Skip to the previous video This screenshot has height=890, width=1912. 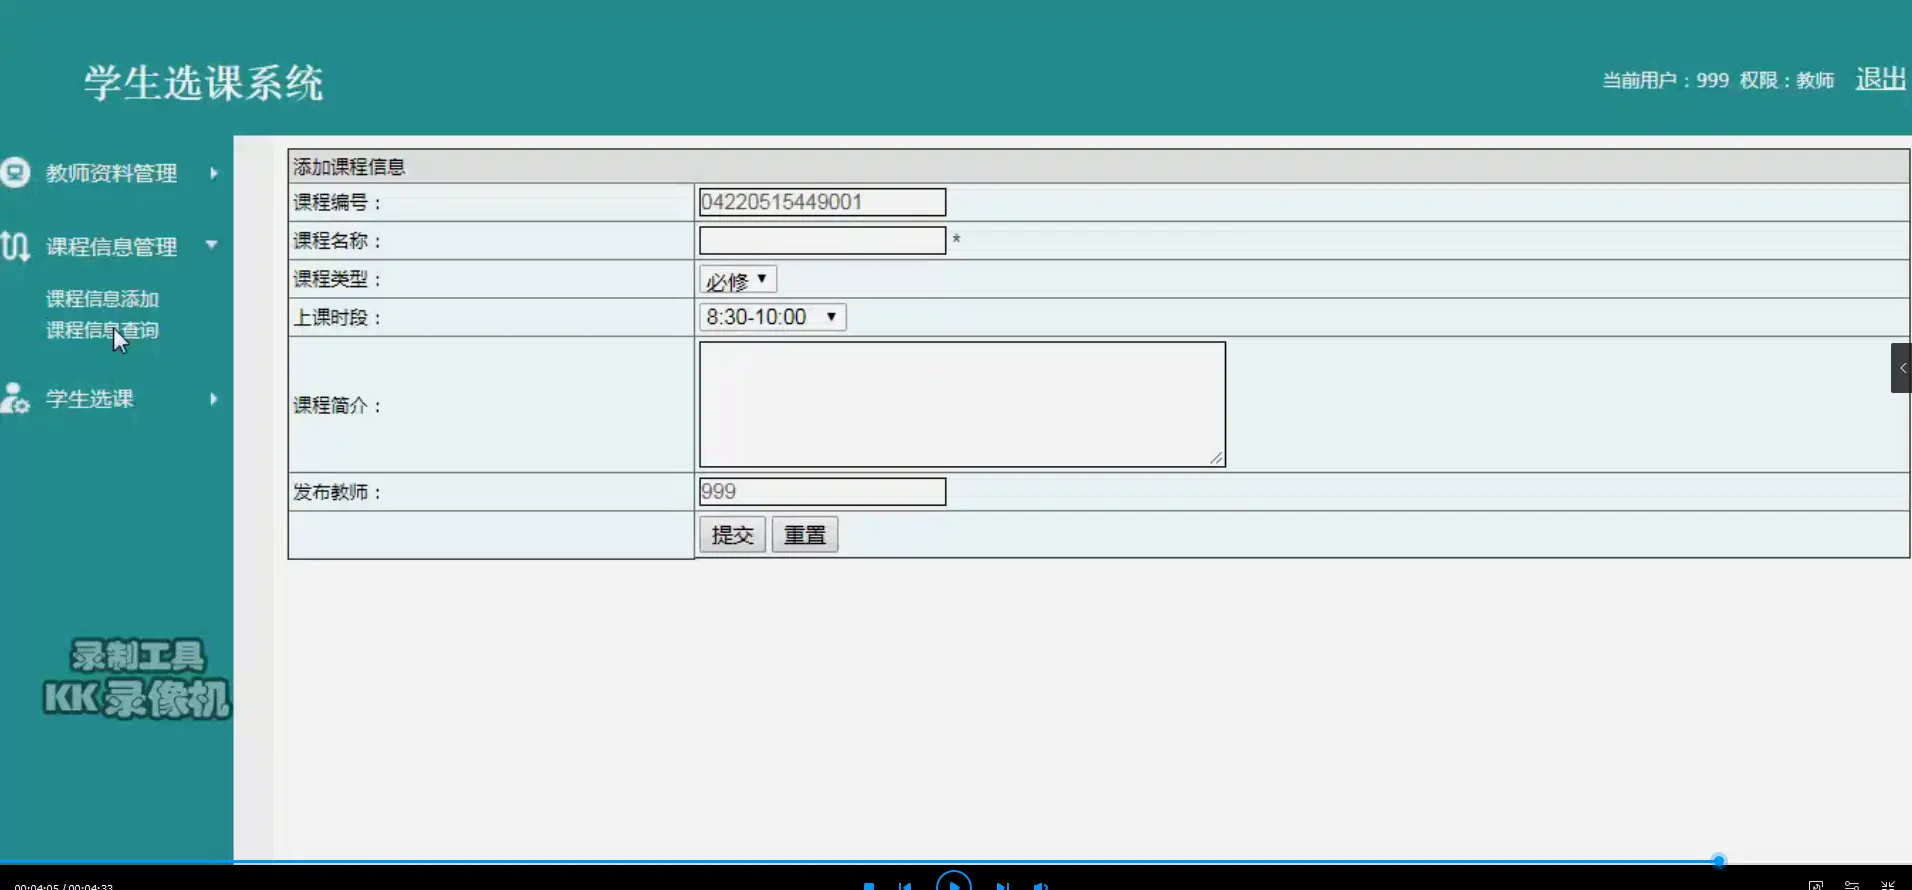point(905,886)
